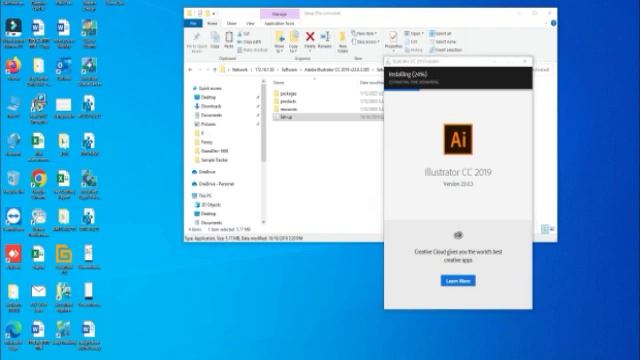Viewport: 640px width, 360px height.
Task: Click the Learn More button in installer
Action: (x=458, y=281)
